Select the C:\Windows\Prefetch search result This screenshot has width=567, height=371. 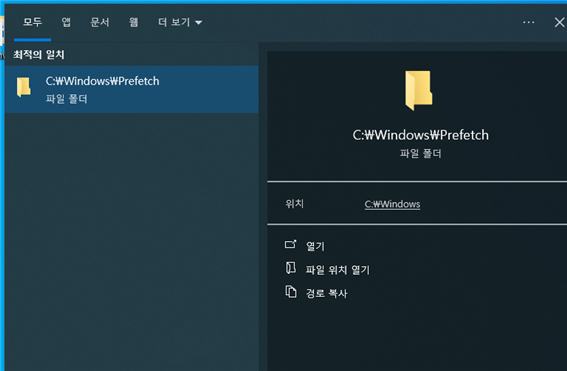[132, 89]
